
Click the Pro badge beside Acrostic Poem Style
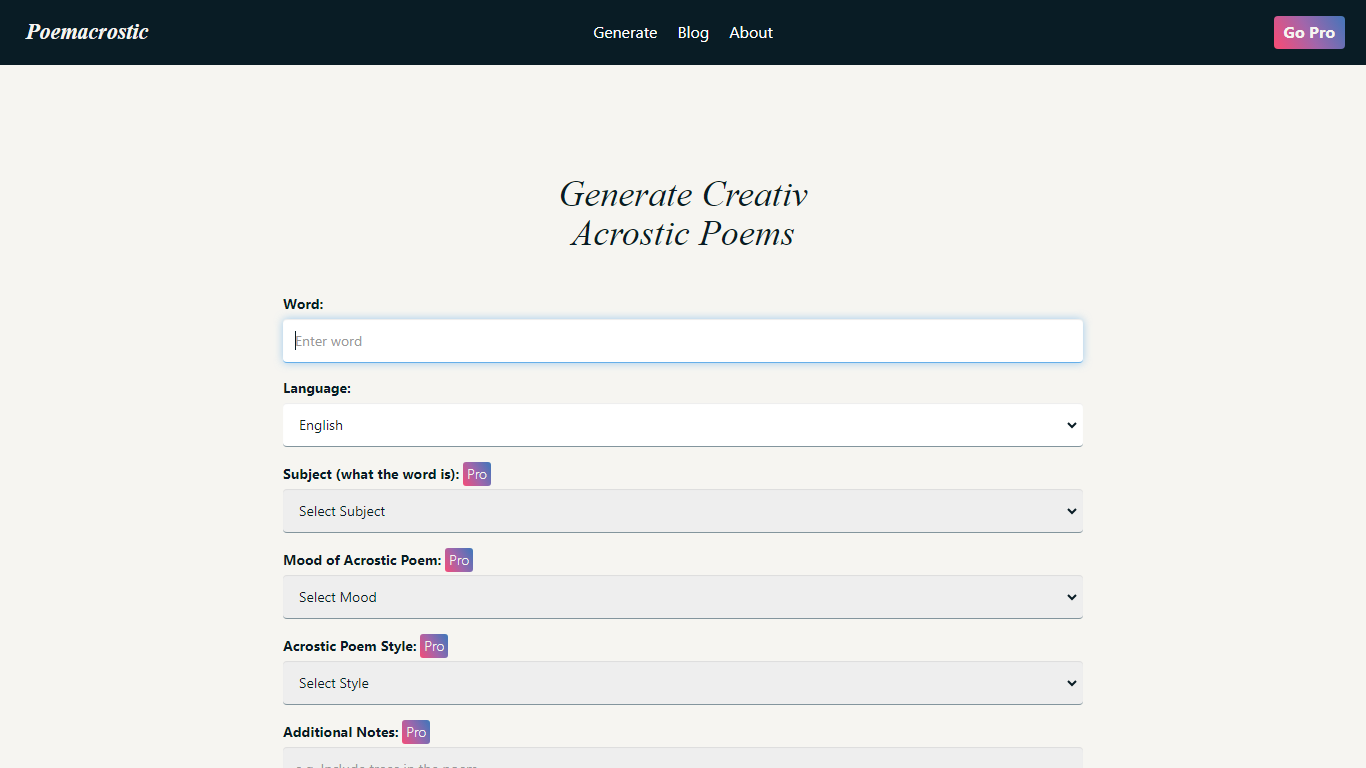(434, 646)
